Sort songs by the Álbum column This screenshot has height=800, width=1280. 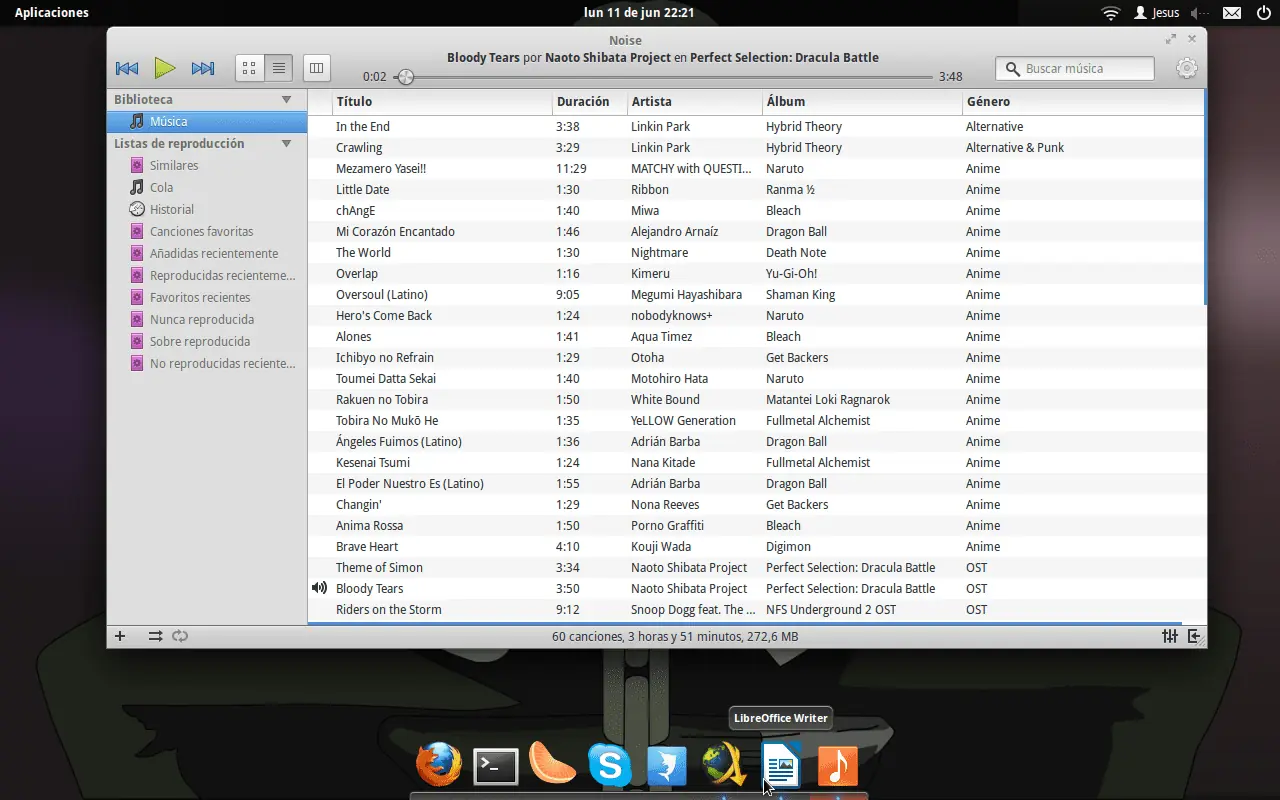pos(861,101)
